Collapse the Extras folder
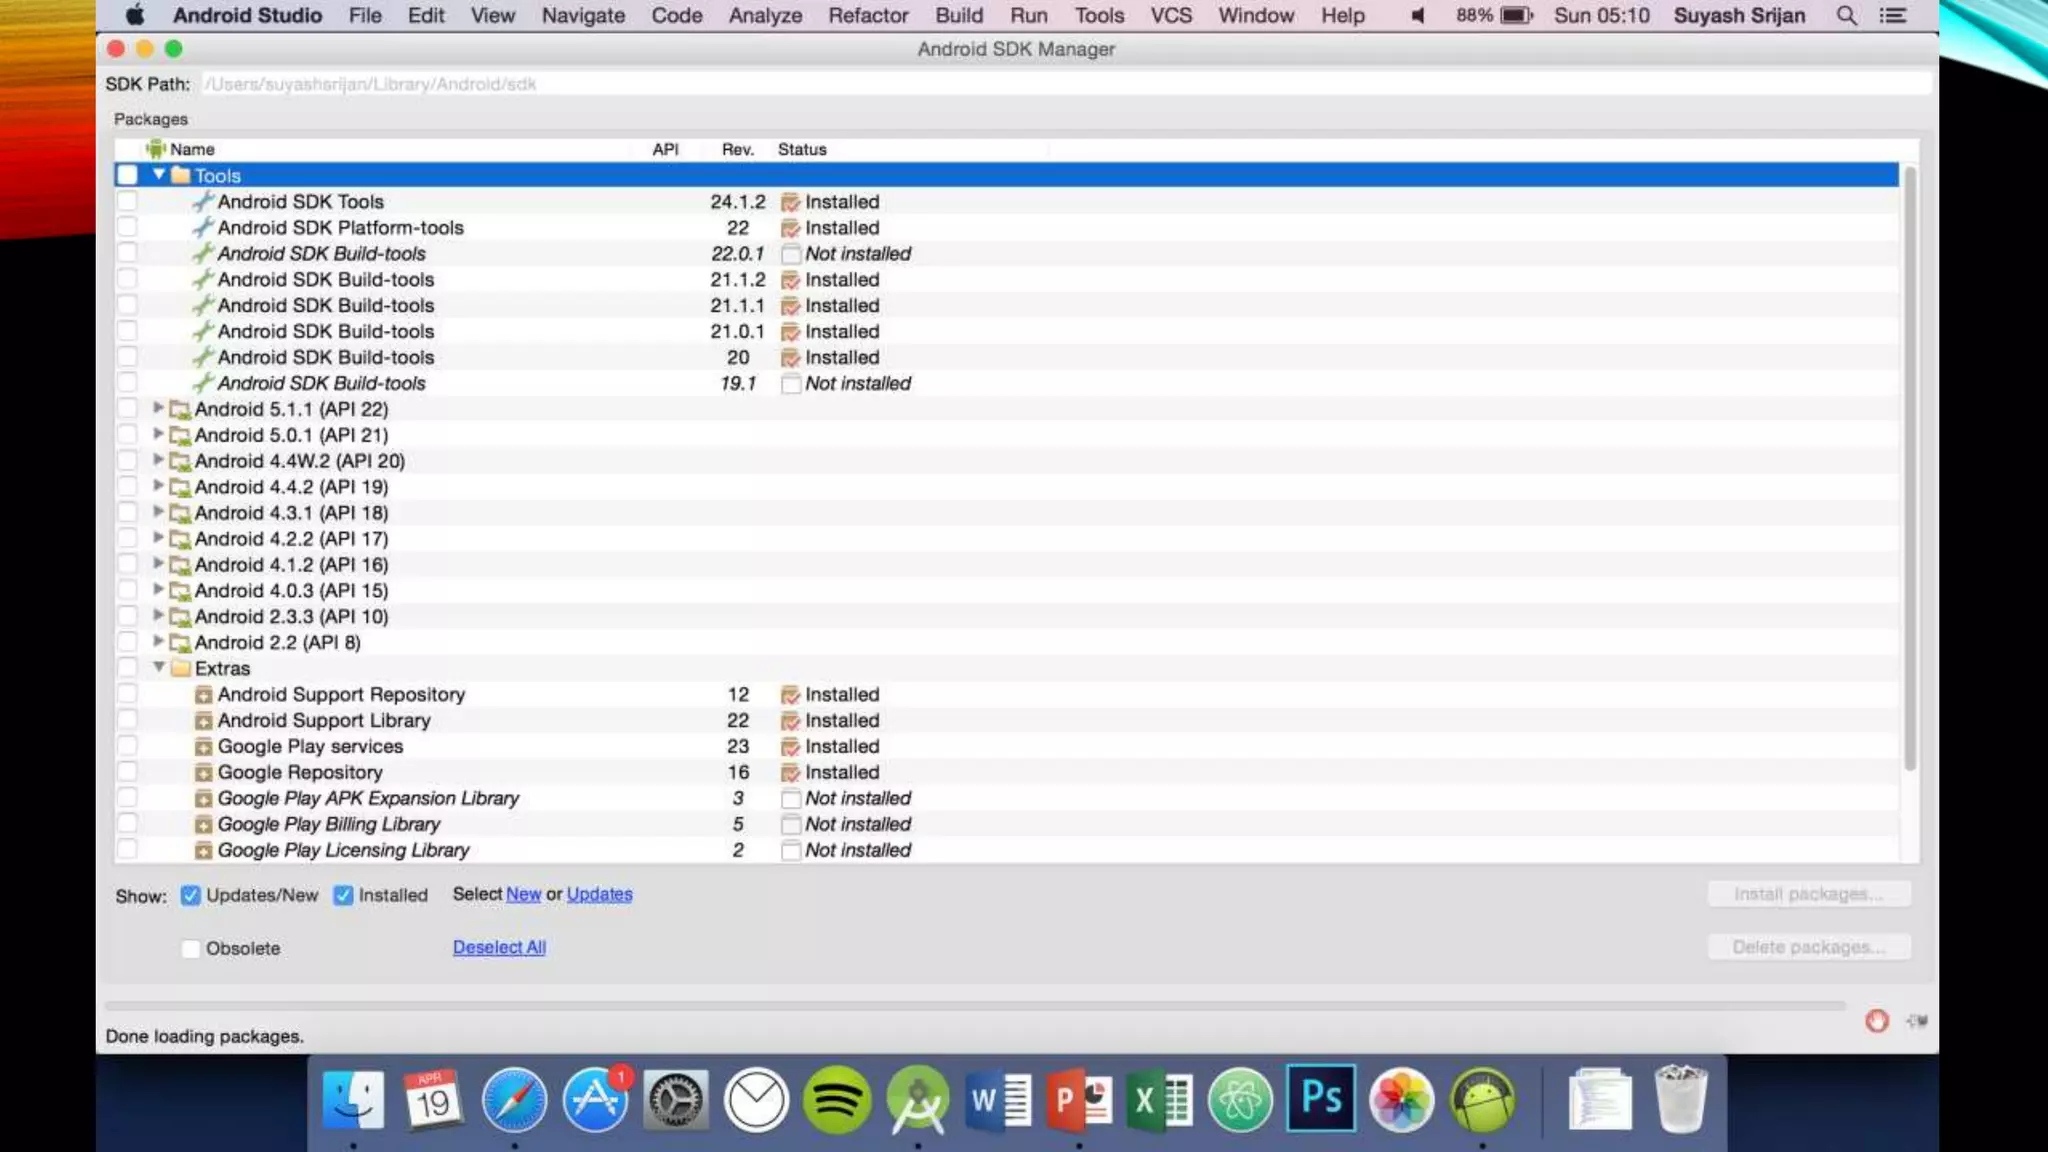This screenshot has width=2048, height=1152. pos(159,667)
